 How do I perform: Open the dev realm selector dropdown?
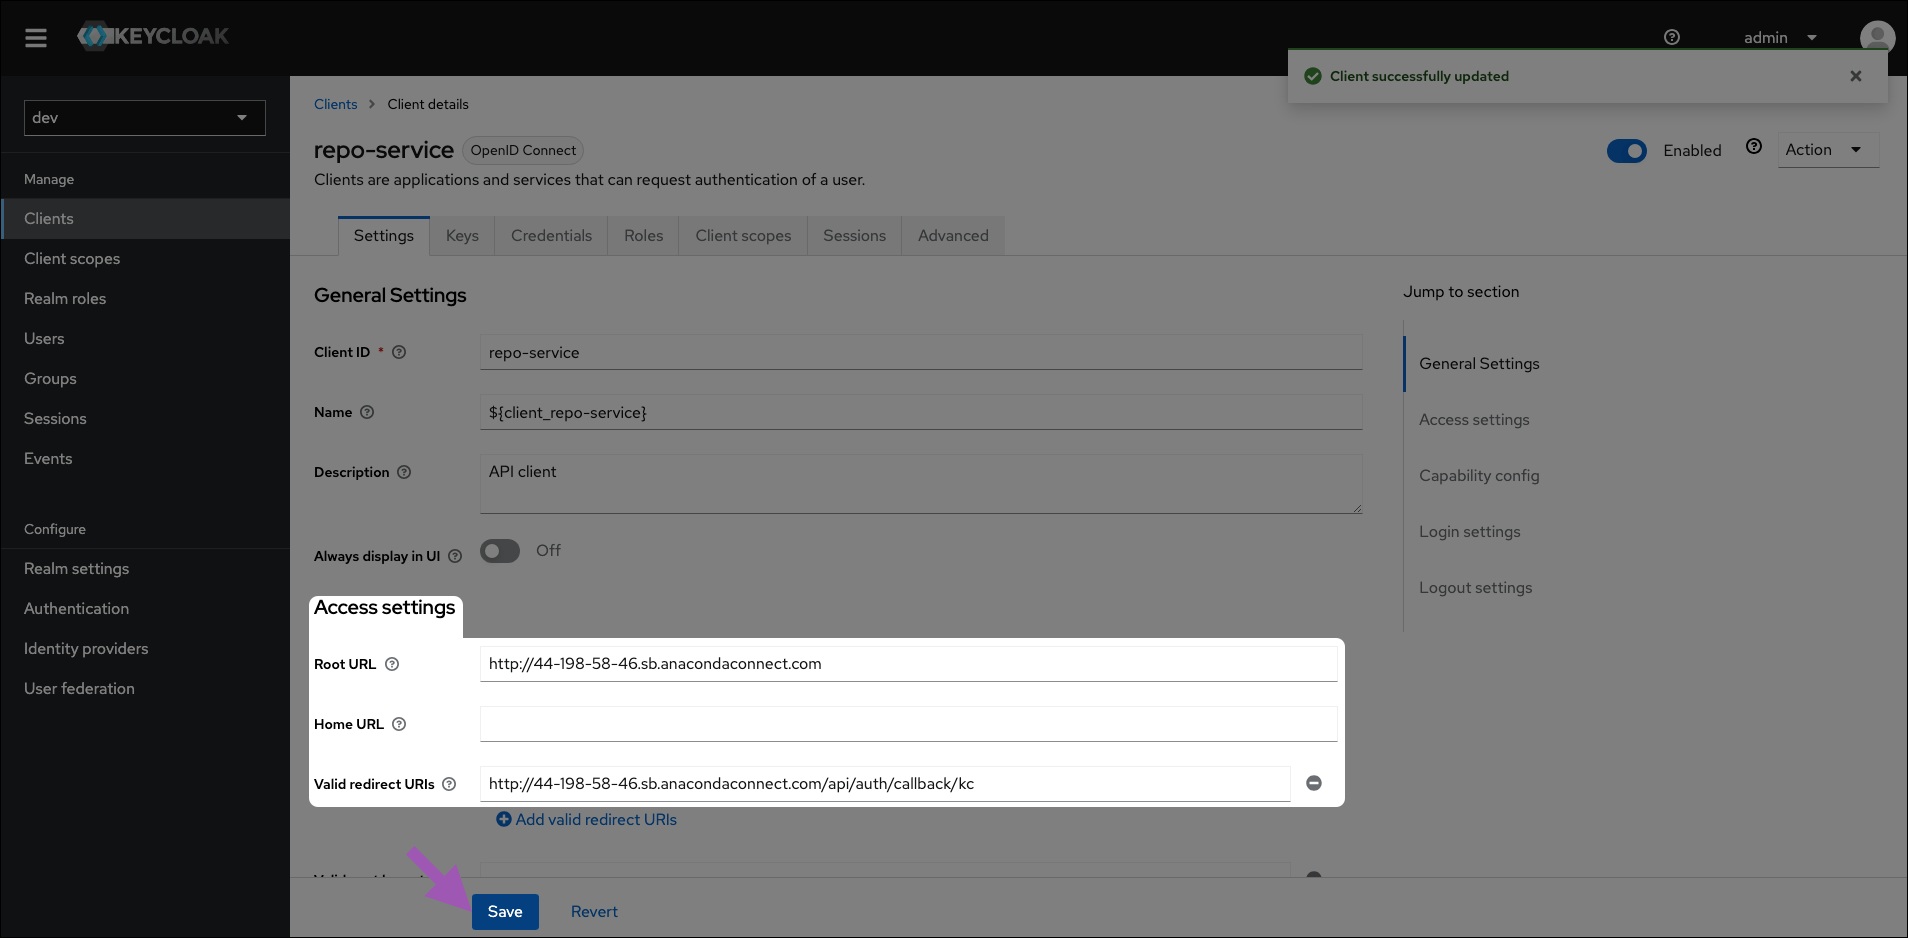(x=145, y=118)
